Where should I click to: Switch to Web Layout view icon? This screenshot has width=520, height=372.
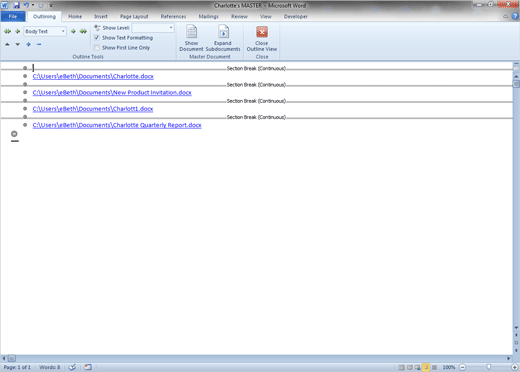tap(418, 367)
